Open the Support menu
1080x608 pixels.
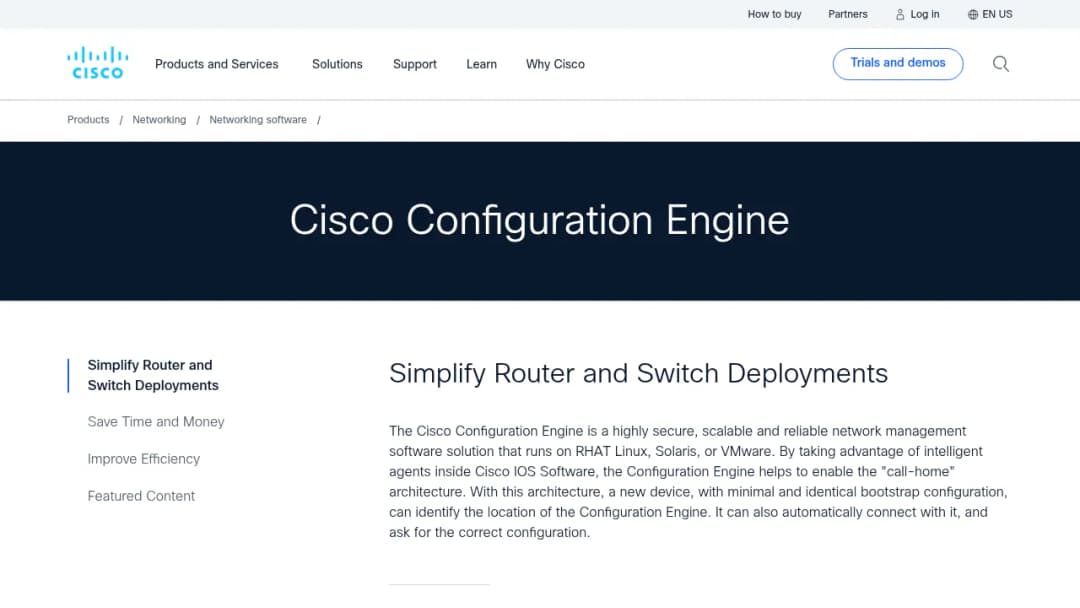point(415,64)
